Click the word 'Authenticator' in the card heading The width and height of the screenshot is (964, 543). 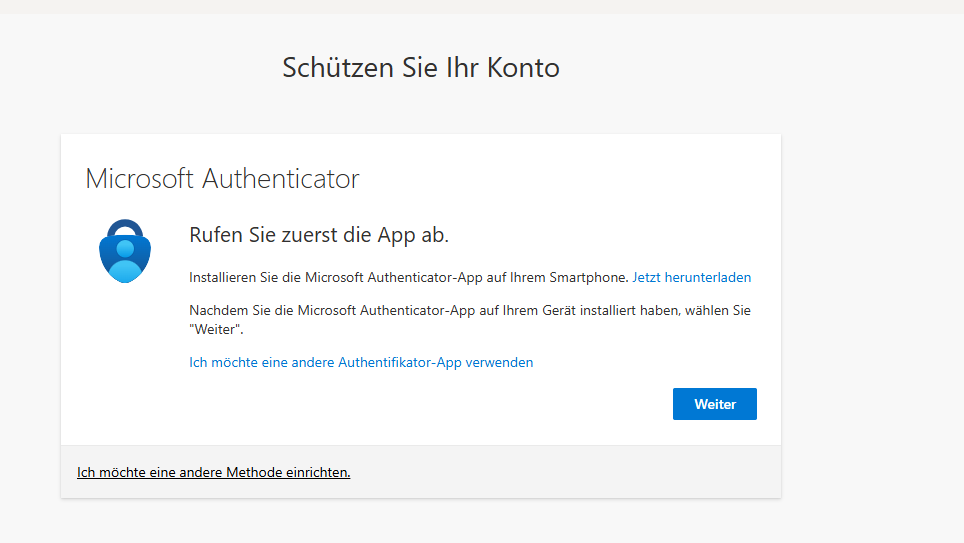click(x=280, y=179)
